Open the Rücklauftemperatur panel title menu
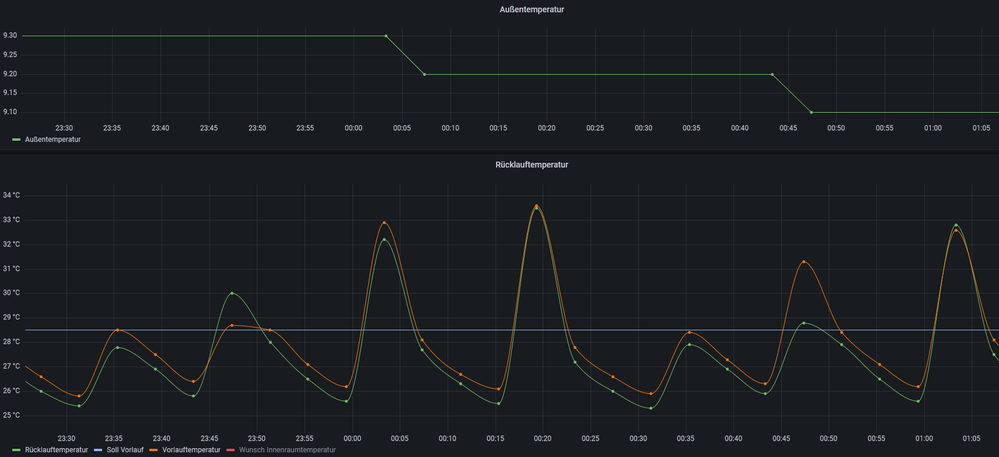The width and height of the screenshot is (999, 457). (x=531, y=164)
